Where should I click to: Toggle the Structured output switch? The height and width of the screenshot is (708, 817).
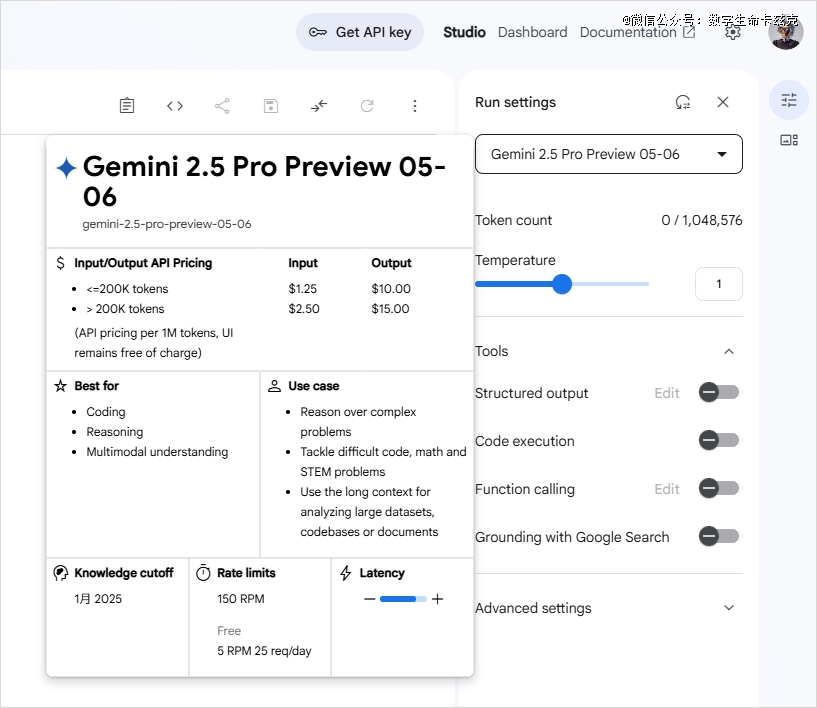point(719,392)
